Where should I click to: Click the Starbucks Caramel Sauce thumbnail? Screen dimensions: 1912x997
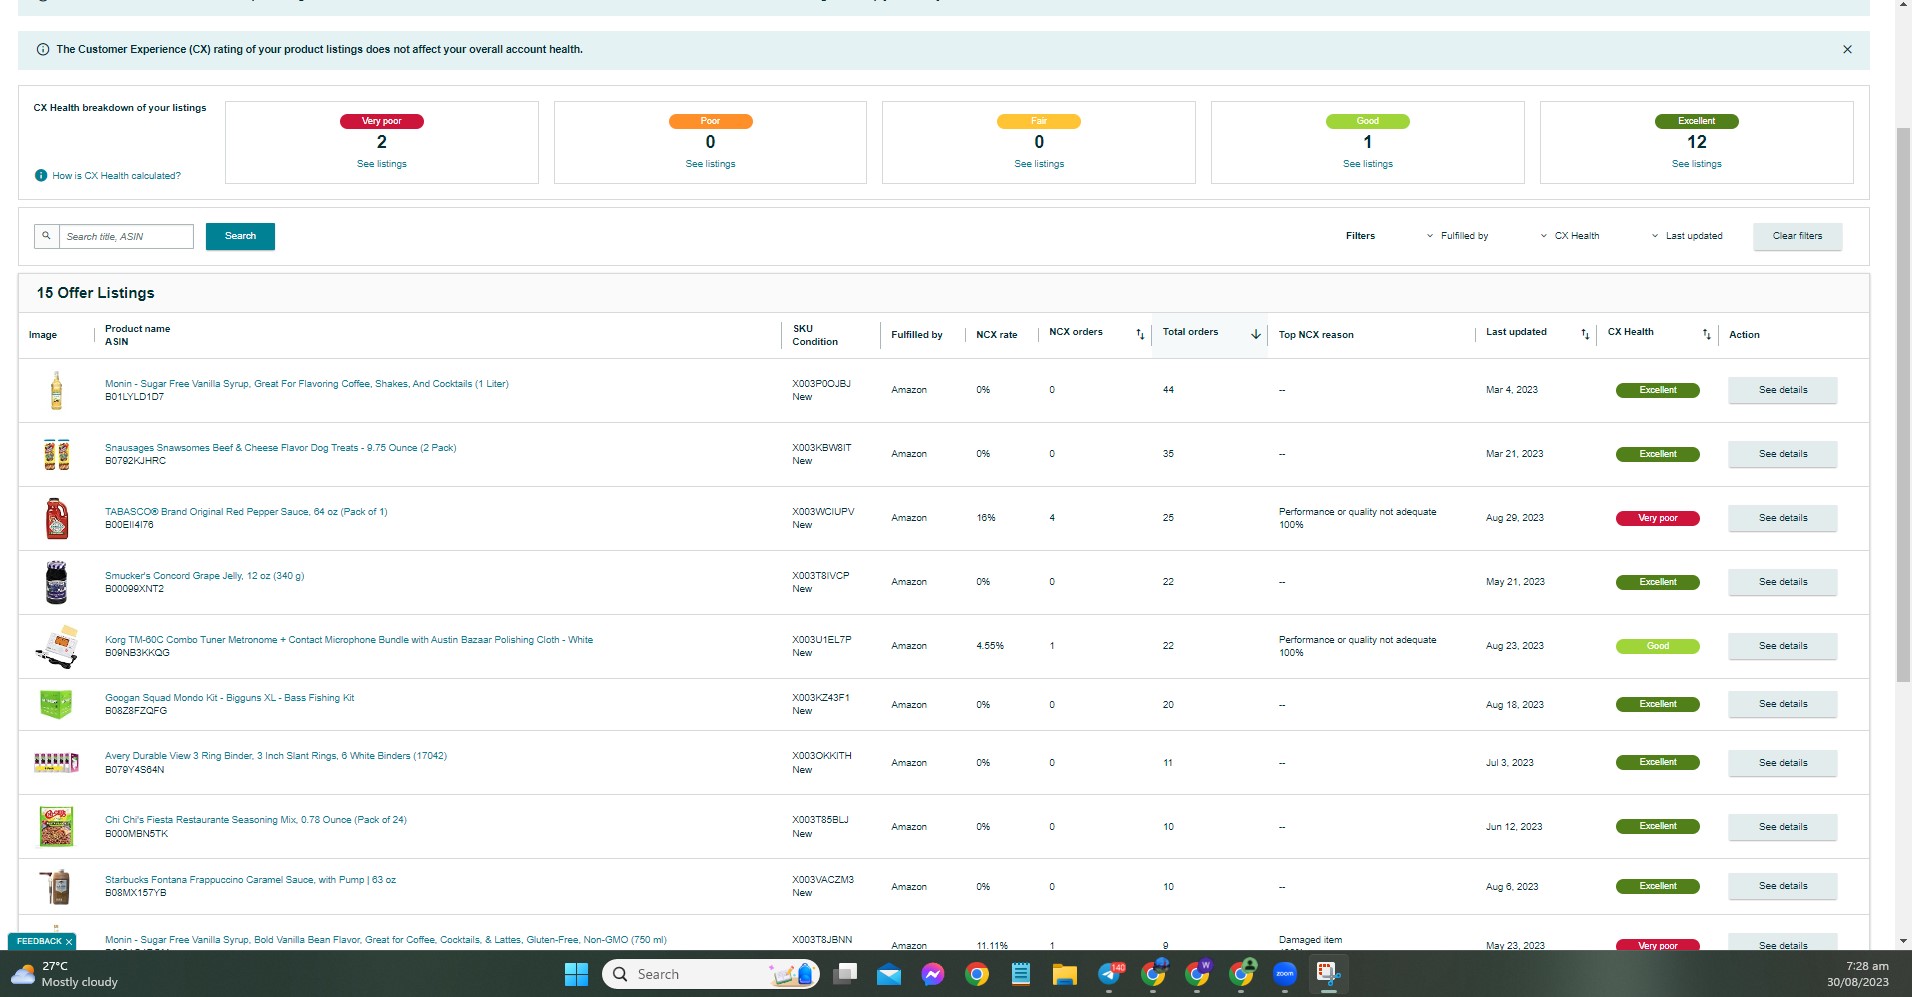point(57,887)
